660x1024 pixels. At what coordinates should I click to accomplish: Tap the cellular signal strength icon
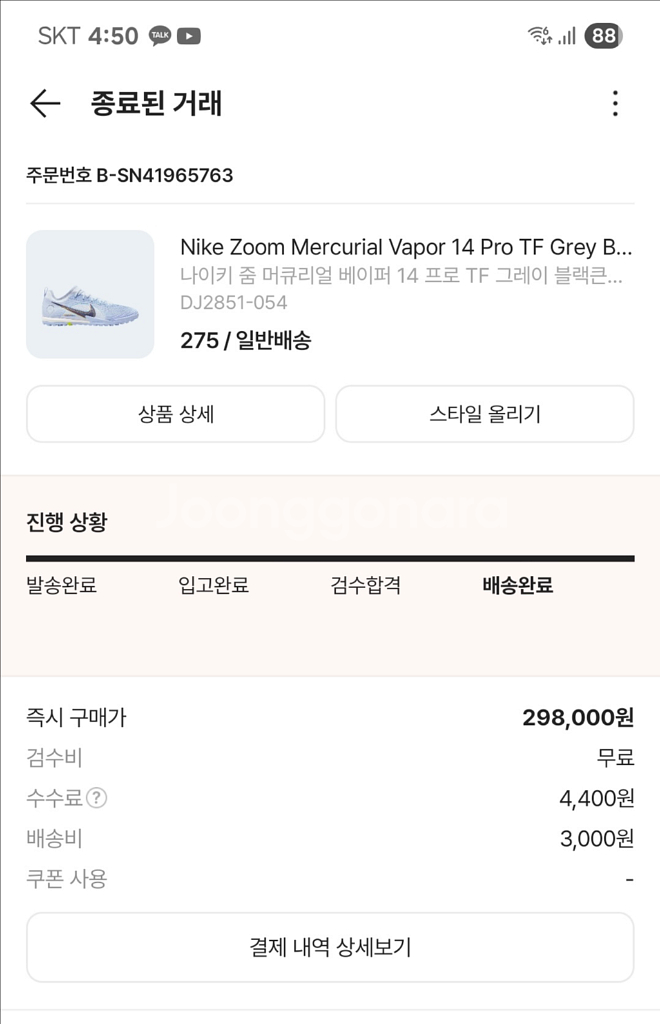point(567,36)
